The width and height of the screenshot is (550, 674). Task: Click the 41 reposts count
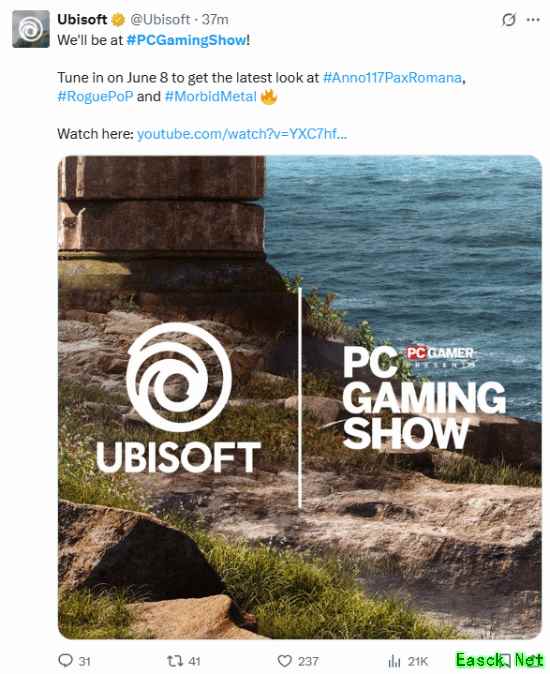pos(194,661)
